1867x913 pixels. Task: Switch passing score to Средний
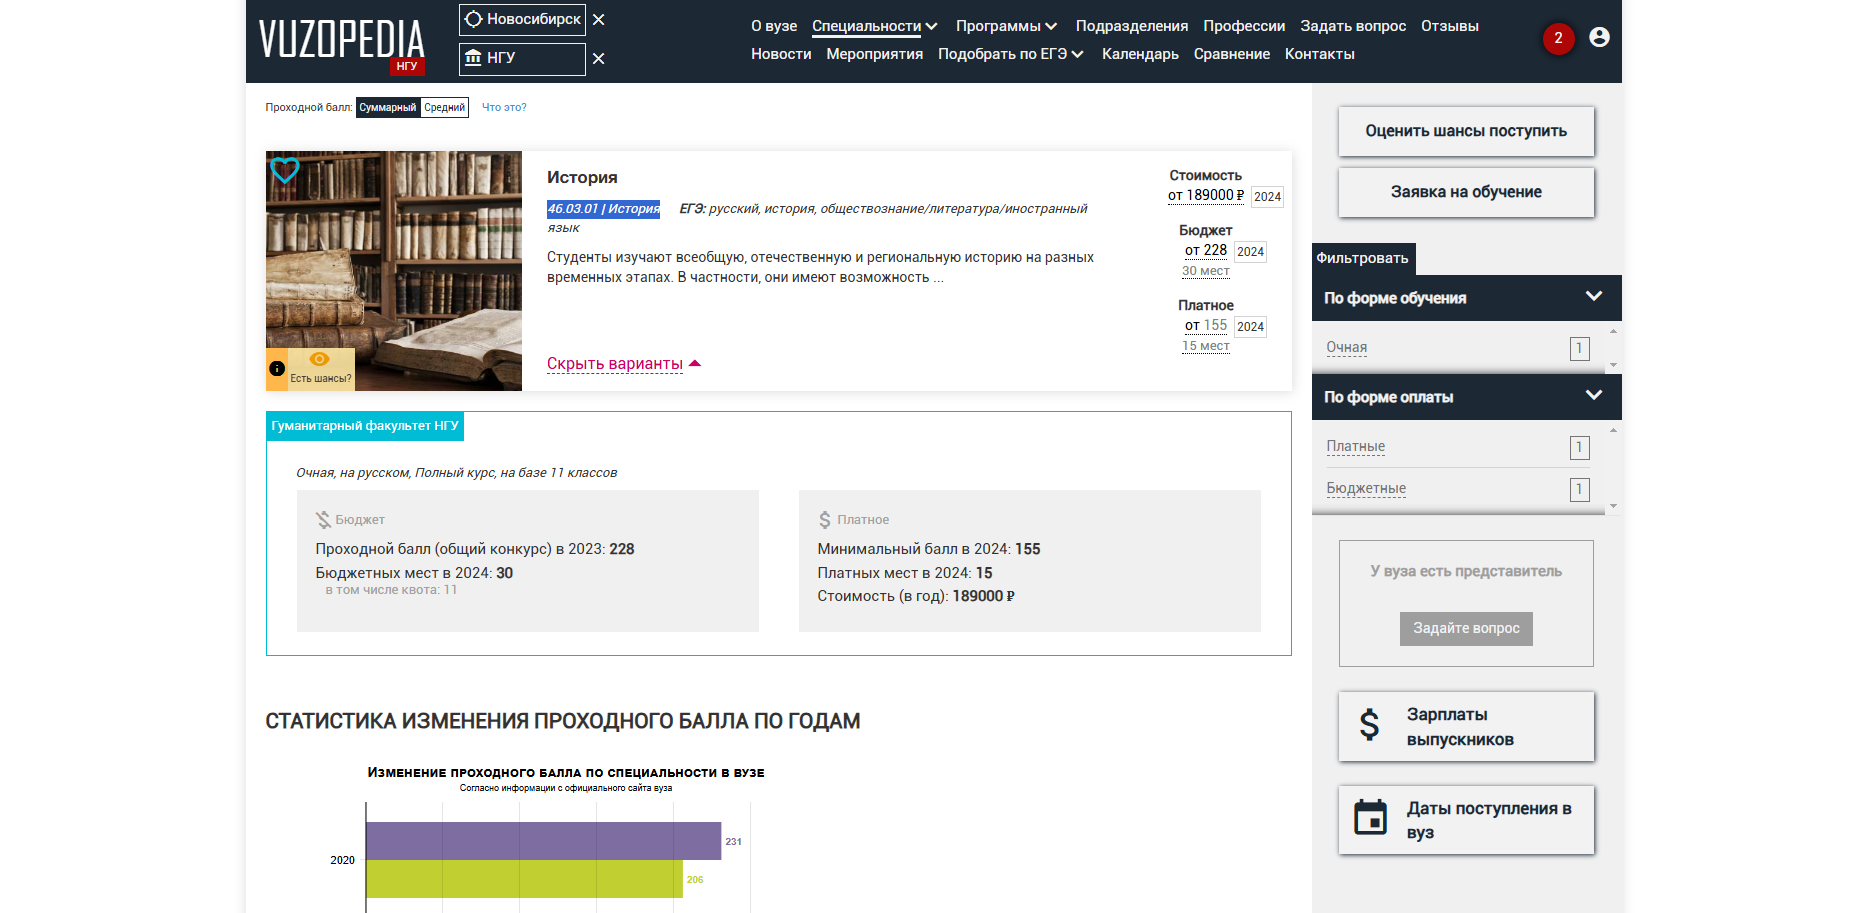click(x=445, y=108)
